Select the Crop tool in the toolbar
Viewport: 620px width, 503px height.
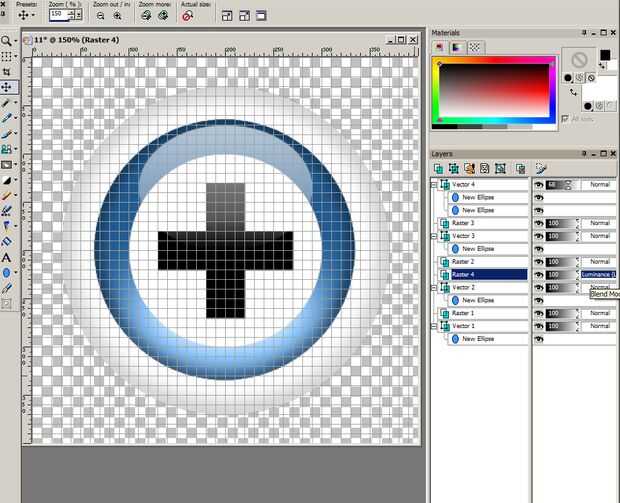[6, 72]
